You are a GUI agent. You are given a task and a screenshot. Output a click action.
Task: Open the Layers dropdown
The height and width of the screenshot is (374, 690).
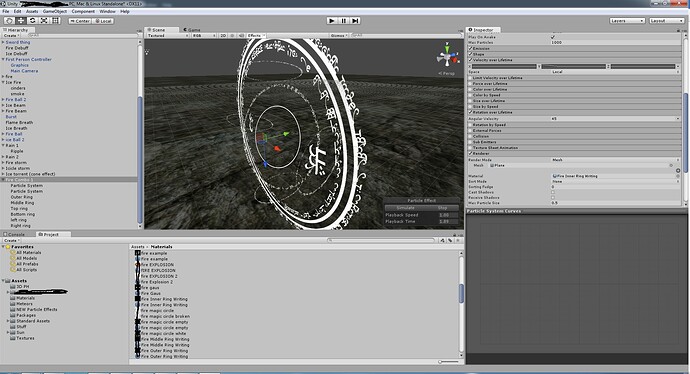tap(628, 21)
